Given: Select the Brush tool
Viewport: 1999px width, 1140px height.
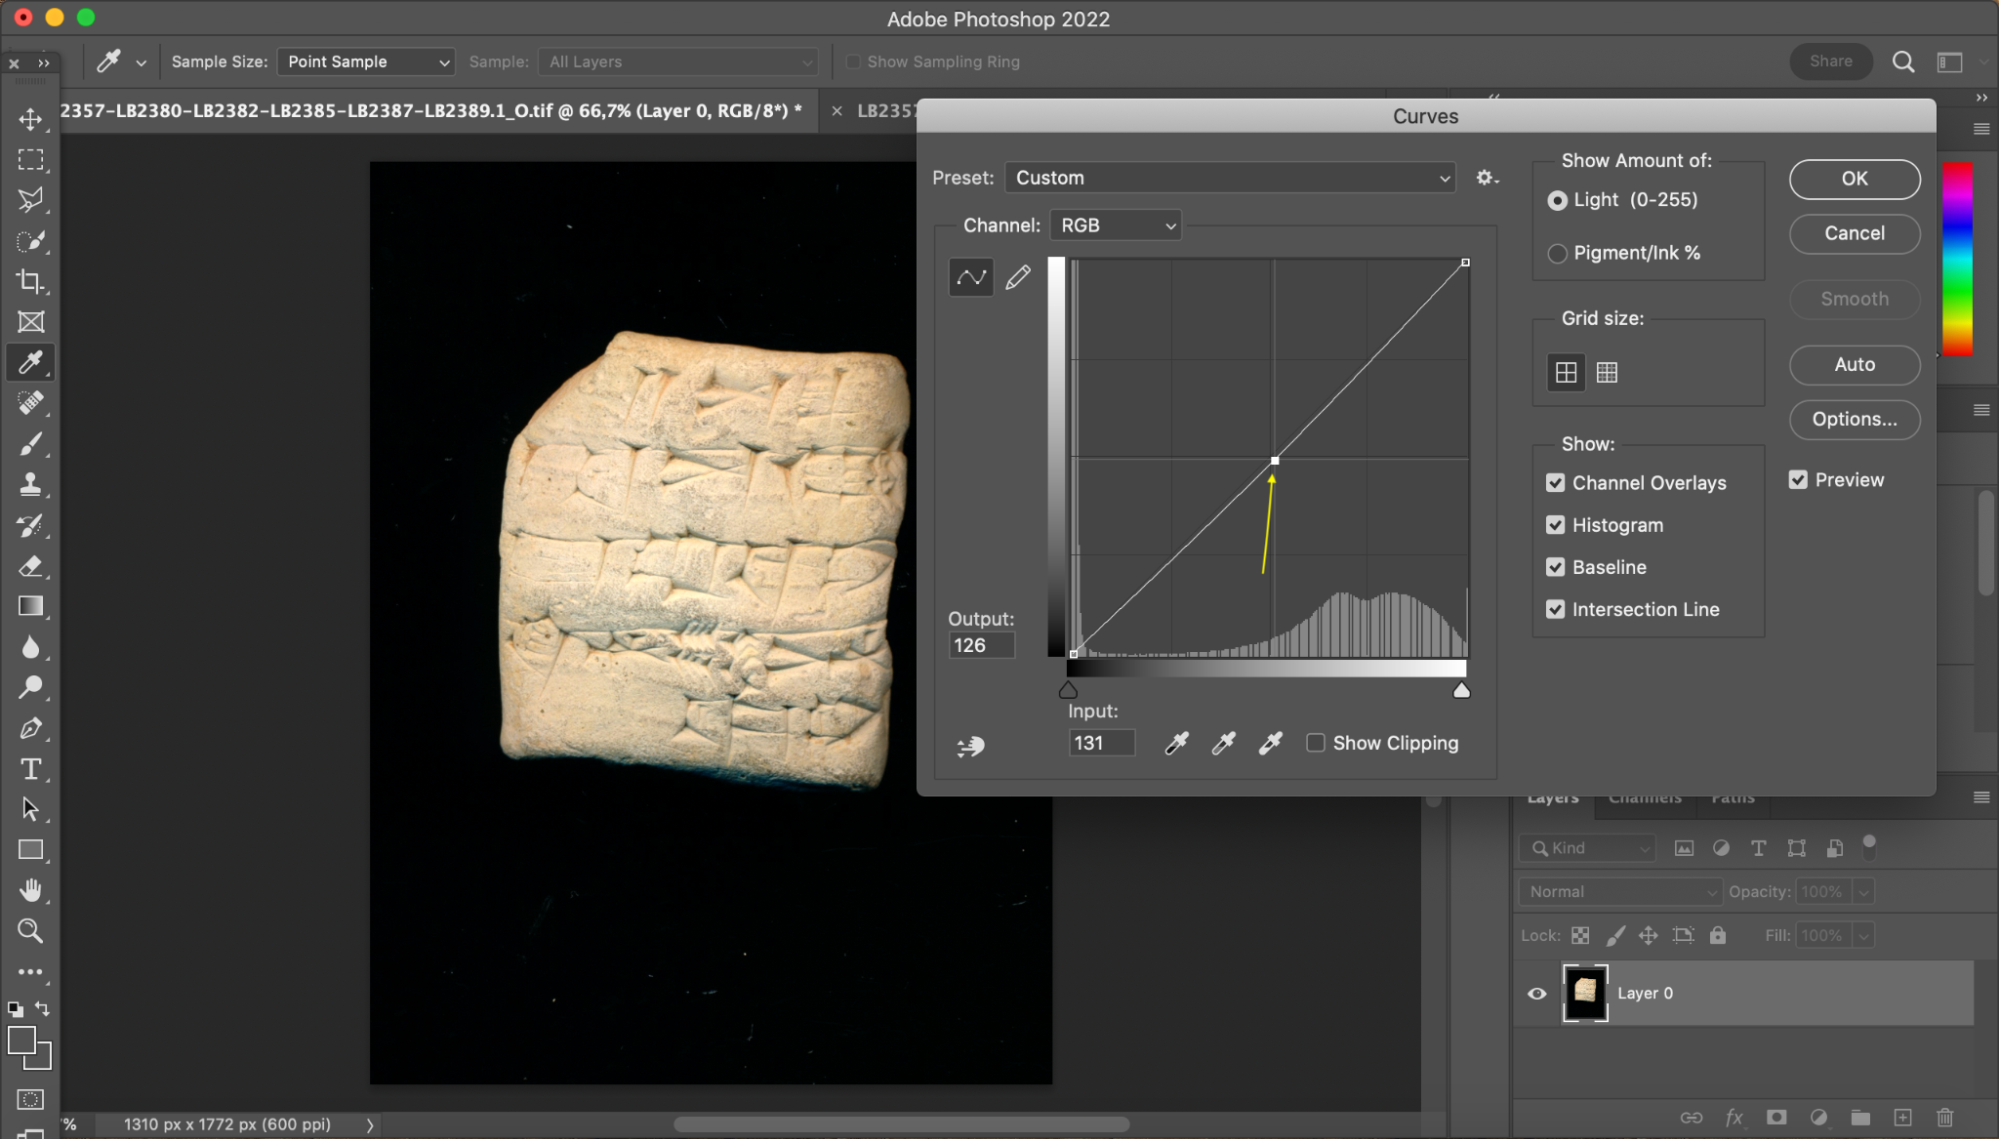Looking at the screenshot, I should [x=30, y=444].
